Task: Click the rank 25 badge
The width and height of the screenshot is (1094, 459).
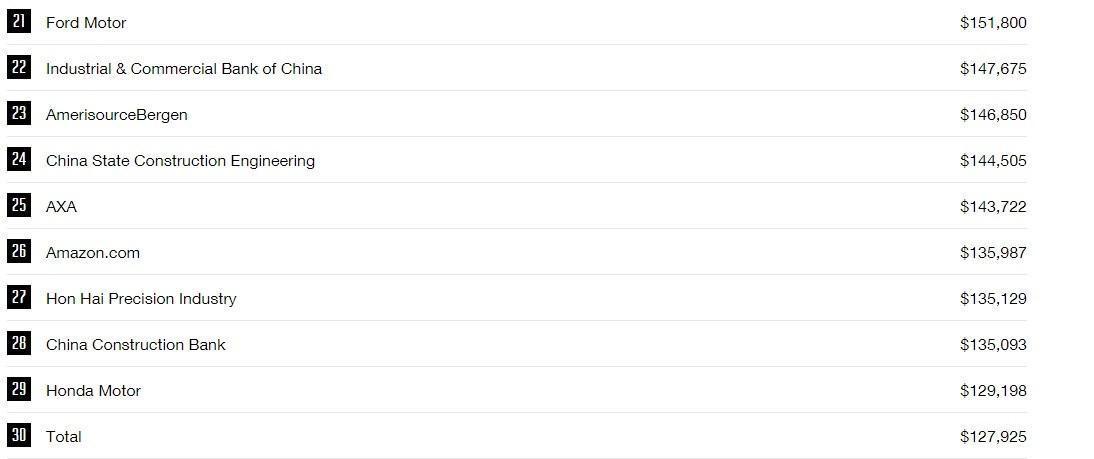Action: point(19,205)
